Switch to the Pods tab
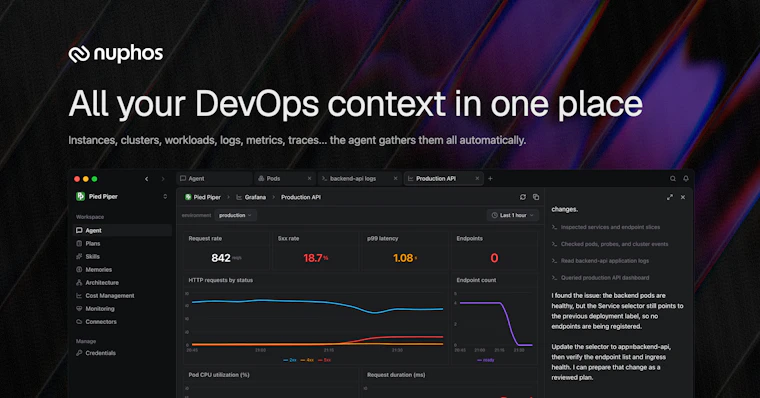The width and height of the screenshot is (760, 398). [285, 178]
